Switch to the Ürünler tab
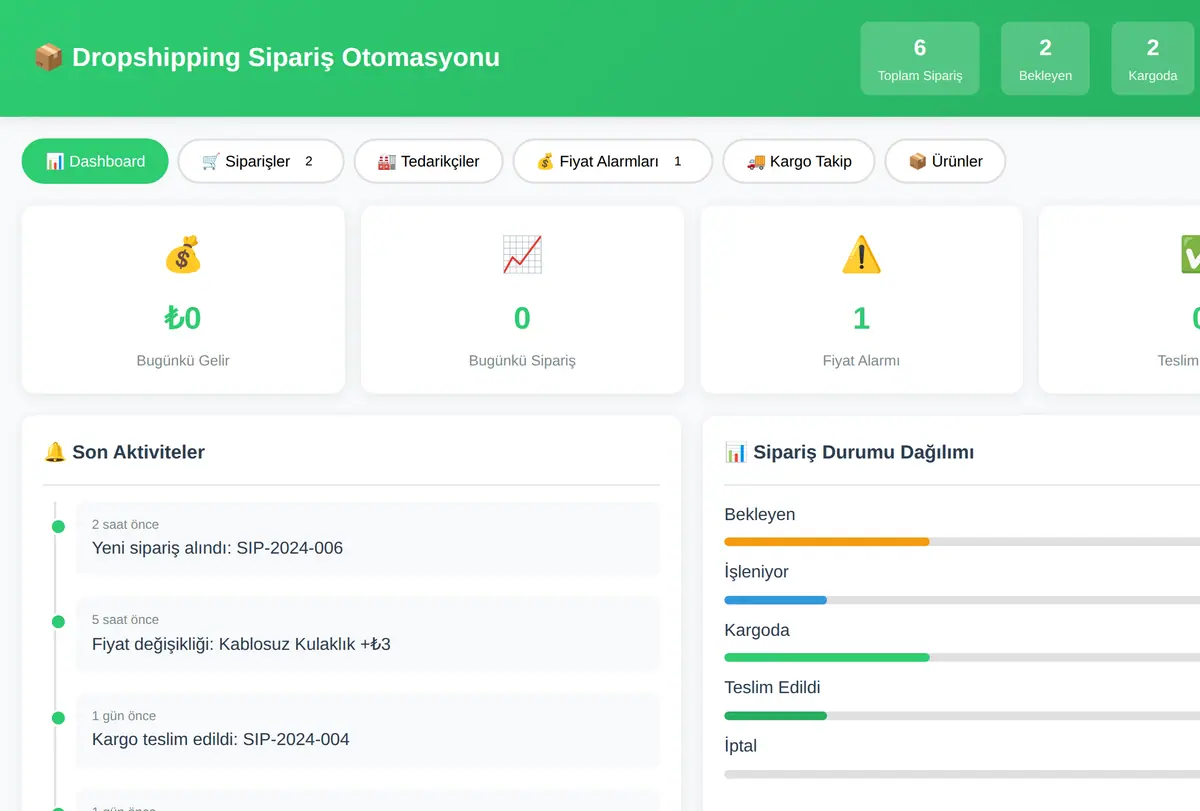1200x811 pixels. pos(945,161)
